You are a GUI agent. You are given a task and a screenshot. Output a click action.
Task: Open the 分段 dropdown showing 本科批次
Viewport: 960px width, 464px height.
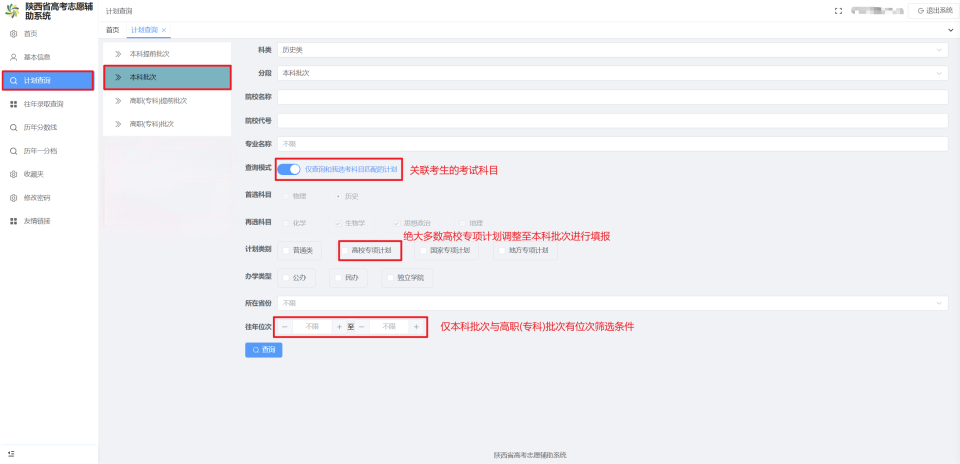pos(613,73)
